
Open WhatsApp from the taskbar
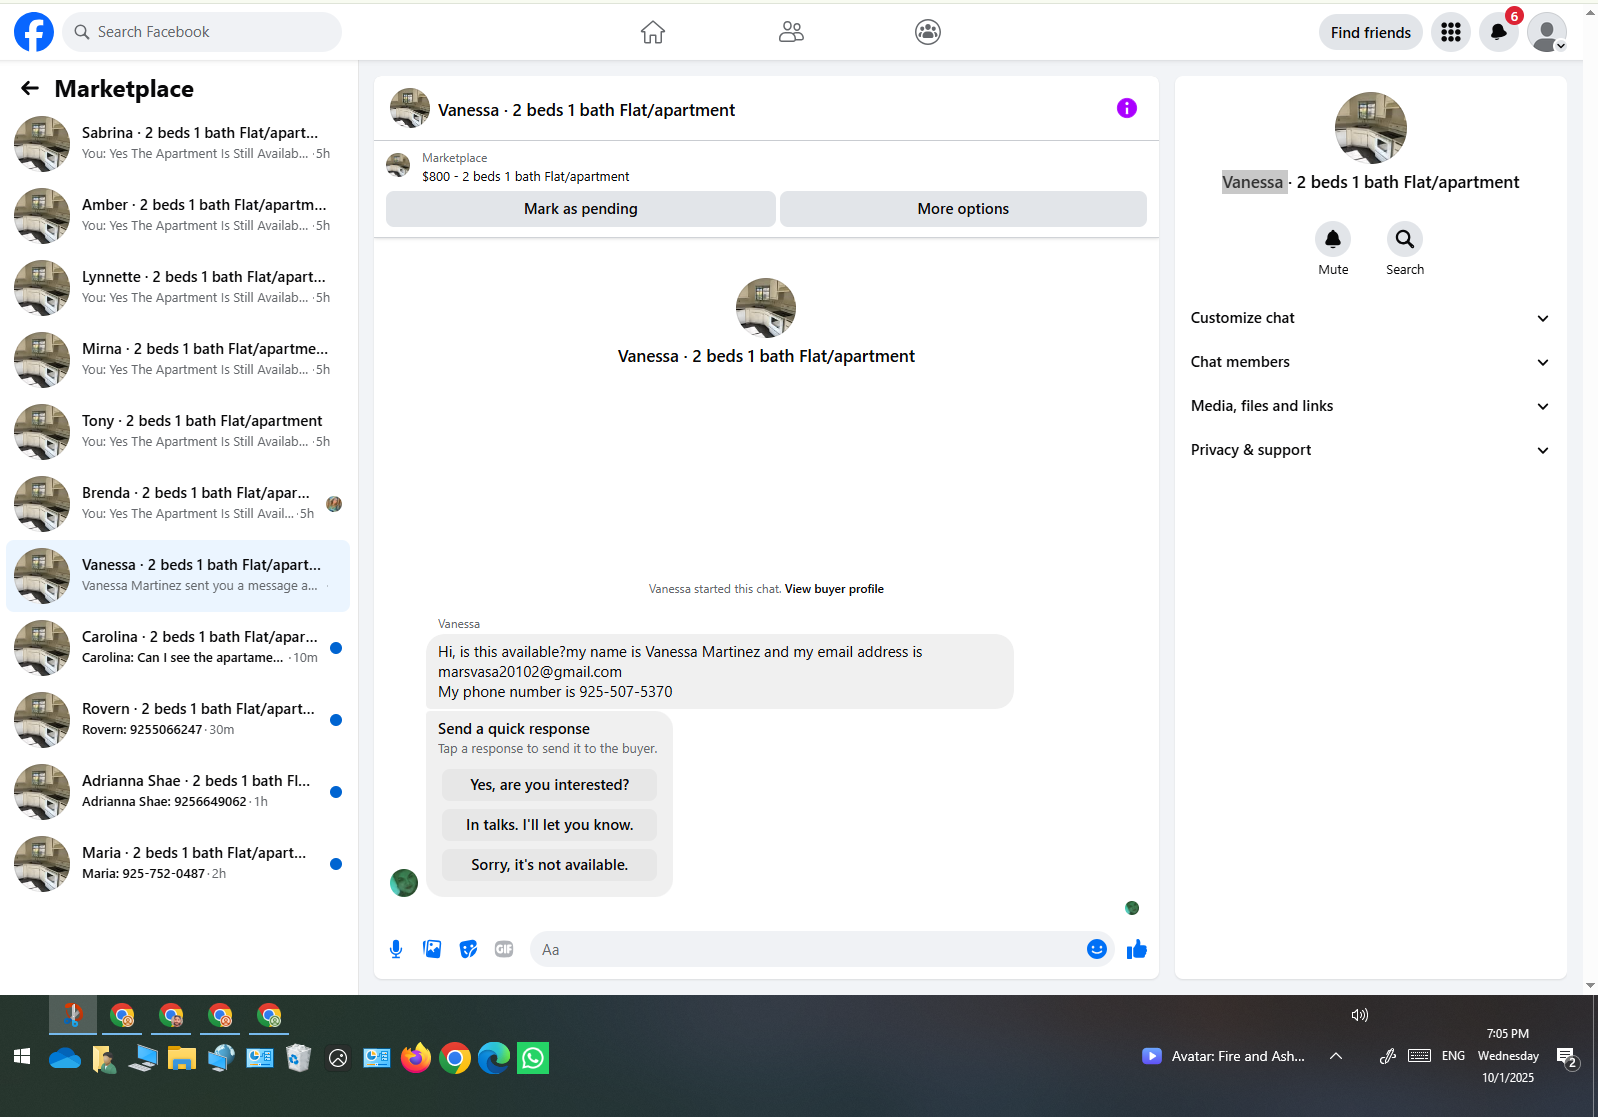click(x=533, y=1058)
